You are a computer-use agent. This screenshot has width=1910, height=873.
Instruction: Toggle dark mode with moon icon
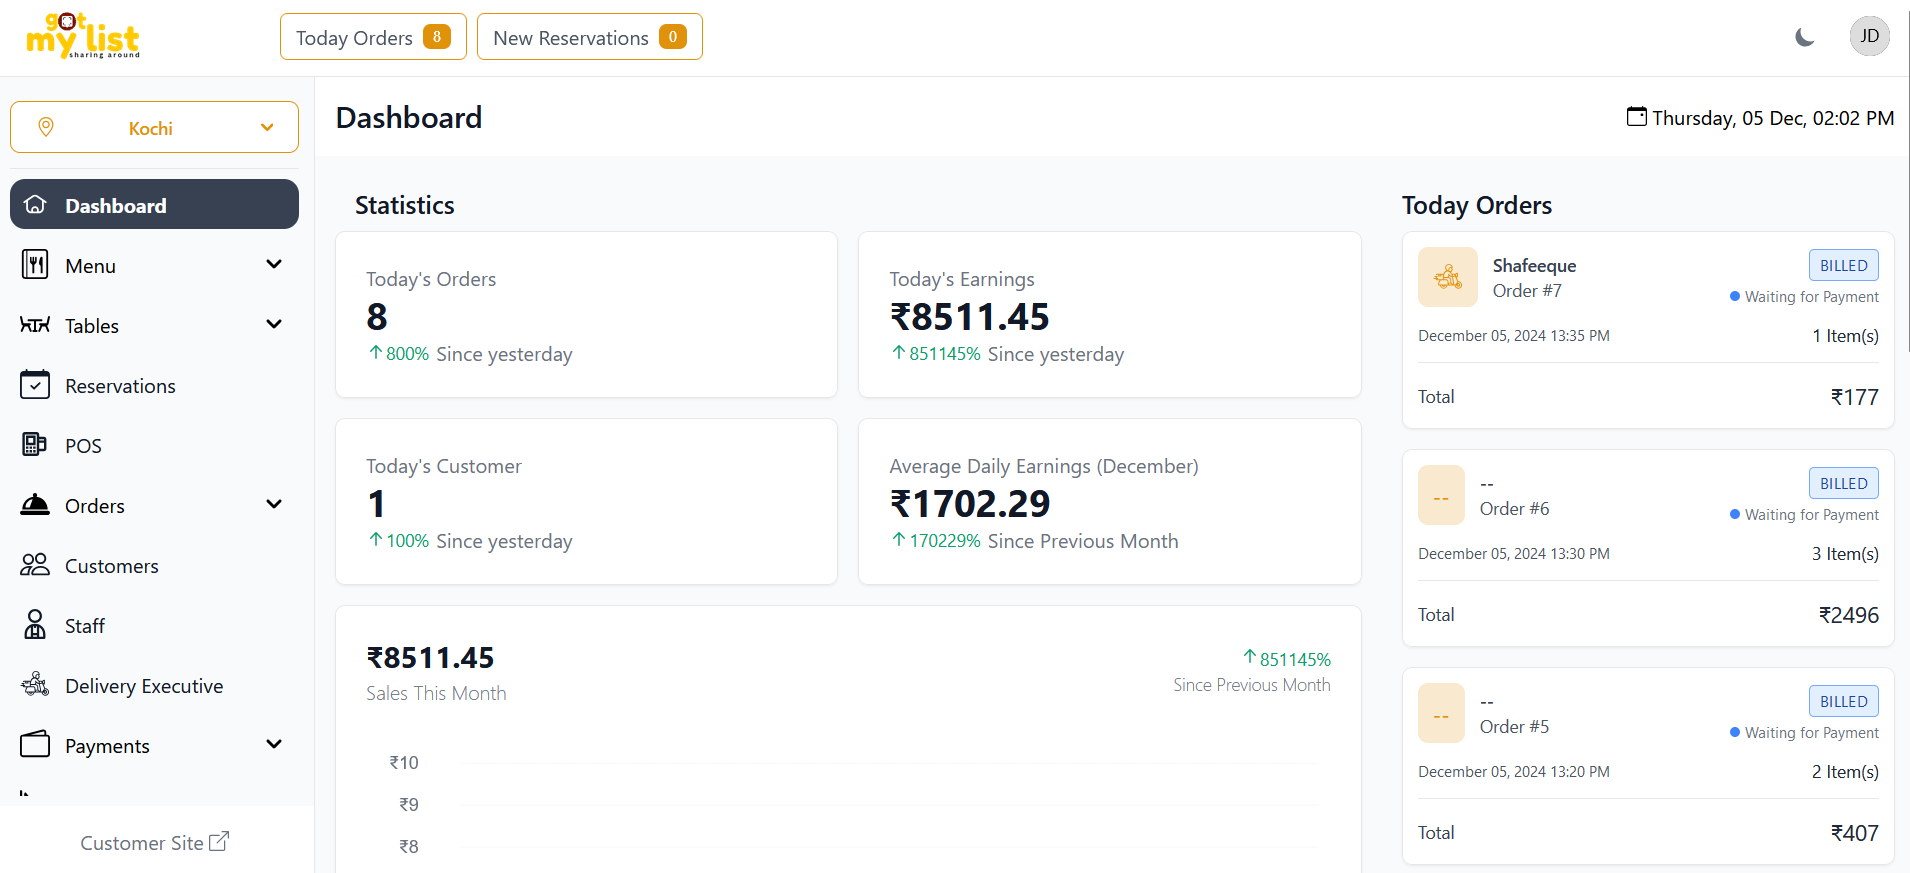click(x=1804, y=38)
